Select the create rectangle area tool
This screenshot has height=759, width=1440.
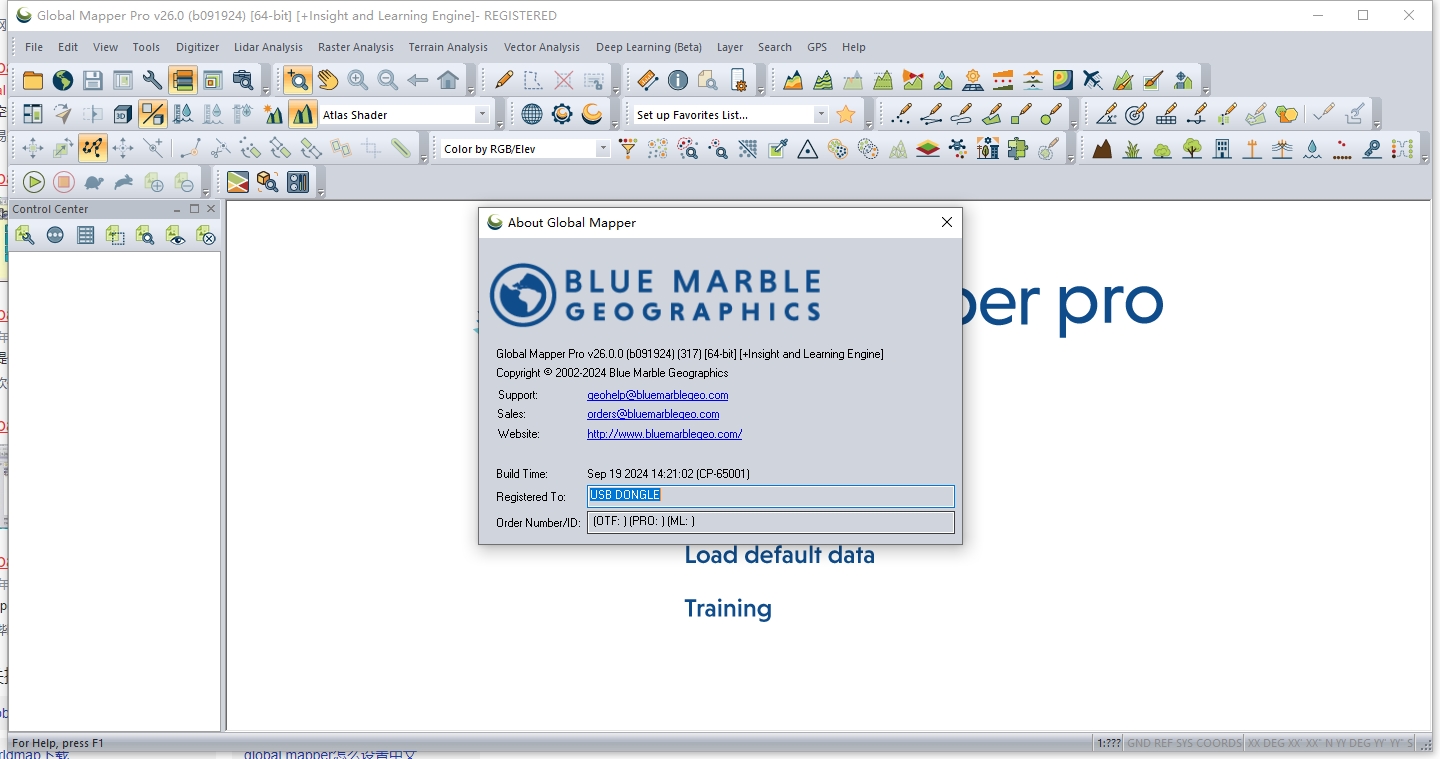click(x=1021, y=115)
